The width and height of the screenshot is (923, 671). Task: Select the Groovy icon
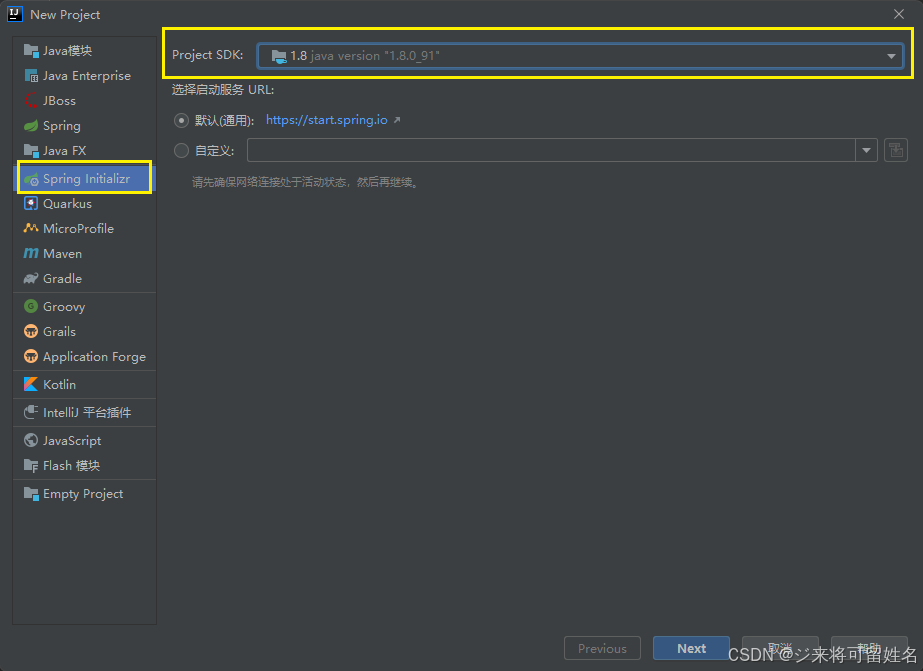(31, 307)
